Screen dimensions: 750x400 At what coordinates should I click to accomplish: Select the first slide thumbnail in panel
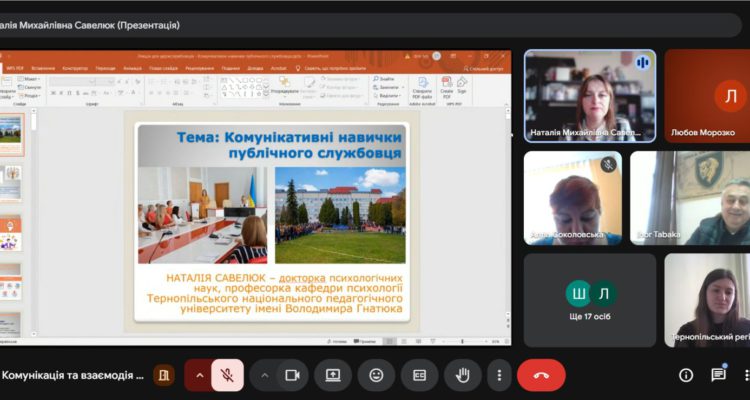pyautogui.click(x=11, y=129)
